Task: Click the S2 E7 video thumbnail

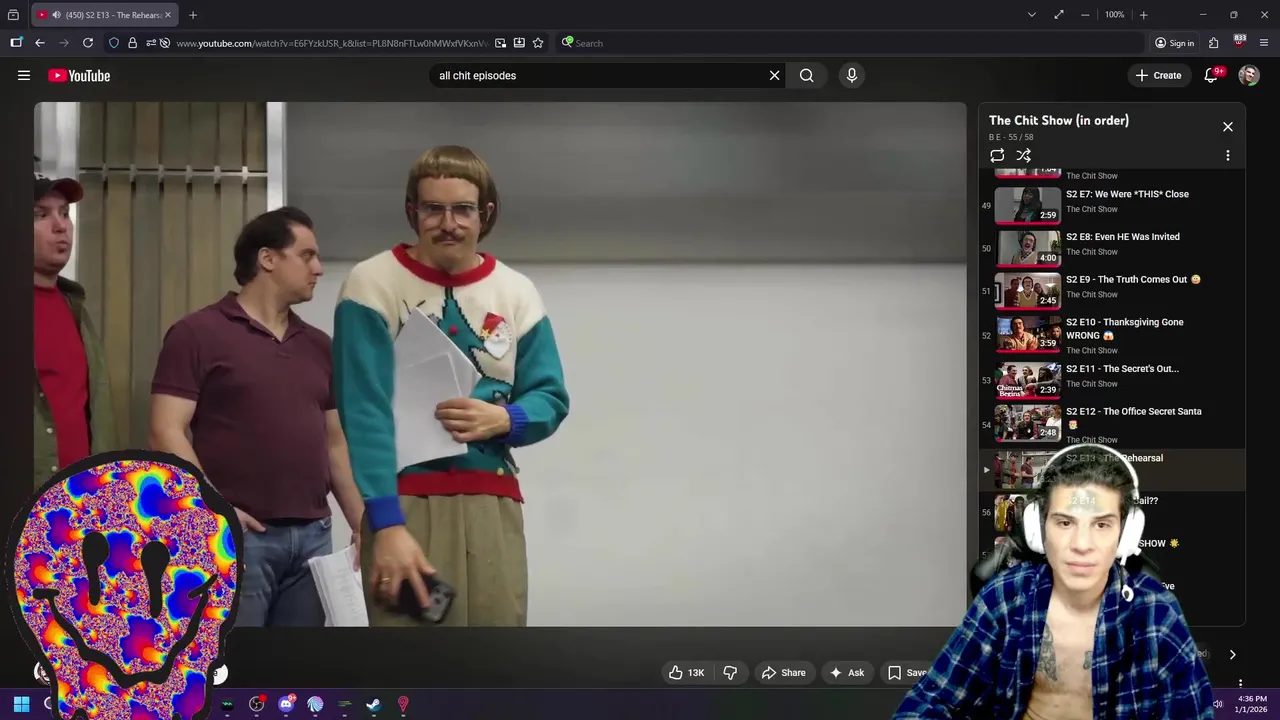Action: click(x=1027, y=205)
